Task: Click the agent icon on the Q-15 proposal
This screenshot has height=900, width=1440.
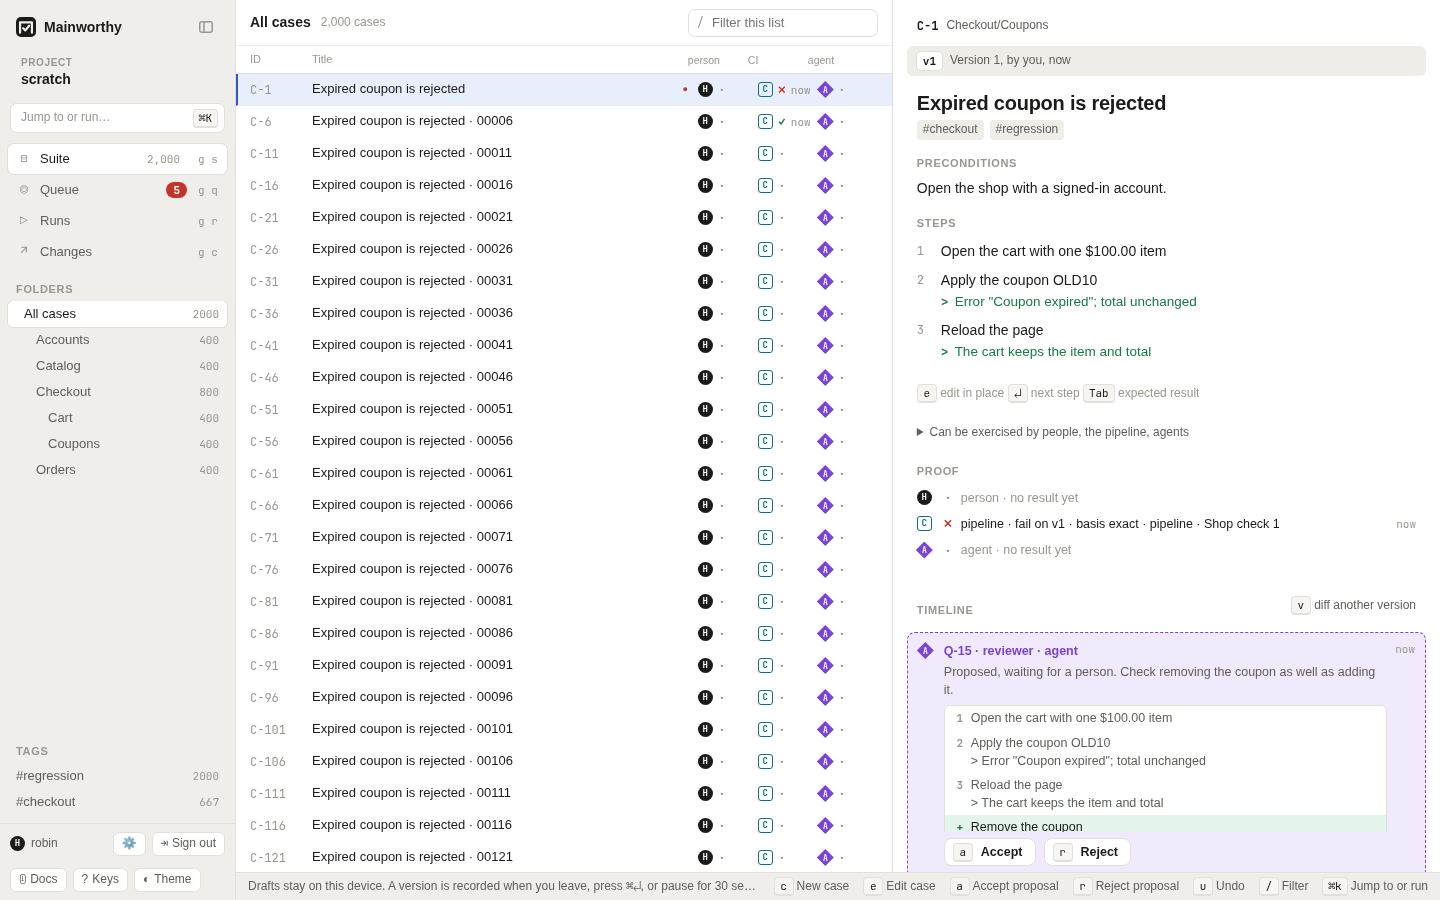Action: 925,650
